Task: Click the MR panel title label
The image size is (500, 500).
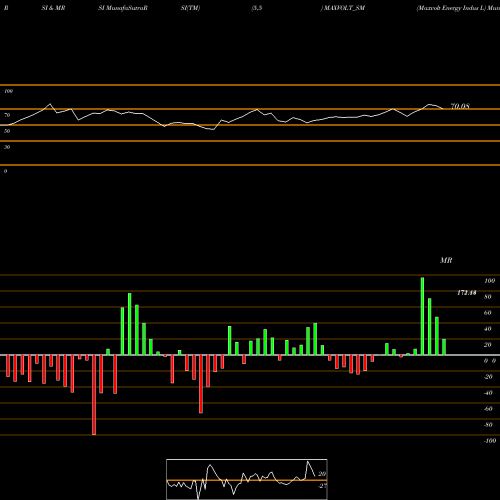Action: click(446, 260)
